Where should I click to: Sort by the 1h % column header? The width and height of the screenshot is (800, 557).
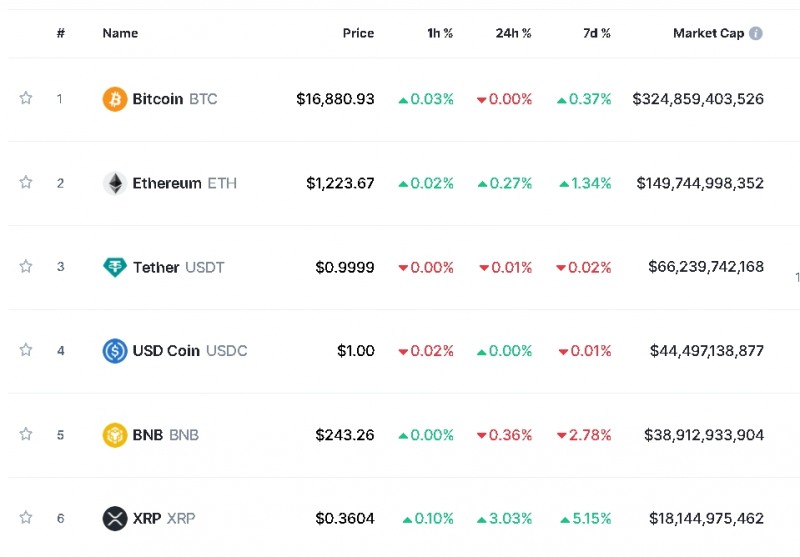tap(440, 33)
